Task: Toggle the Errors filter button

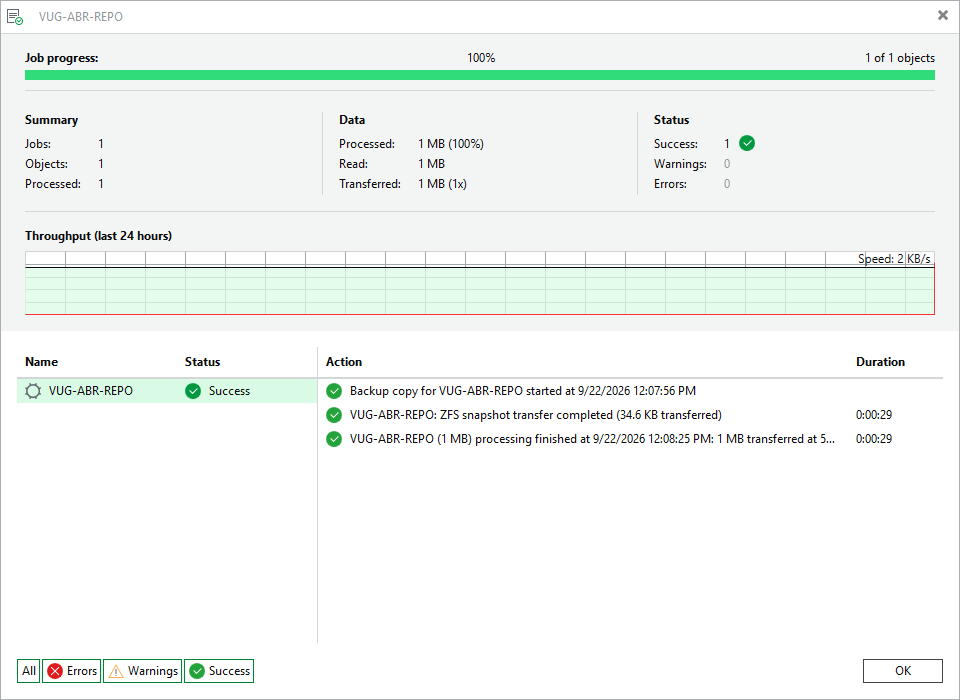Action: click(x=72, y=671)
